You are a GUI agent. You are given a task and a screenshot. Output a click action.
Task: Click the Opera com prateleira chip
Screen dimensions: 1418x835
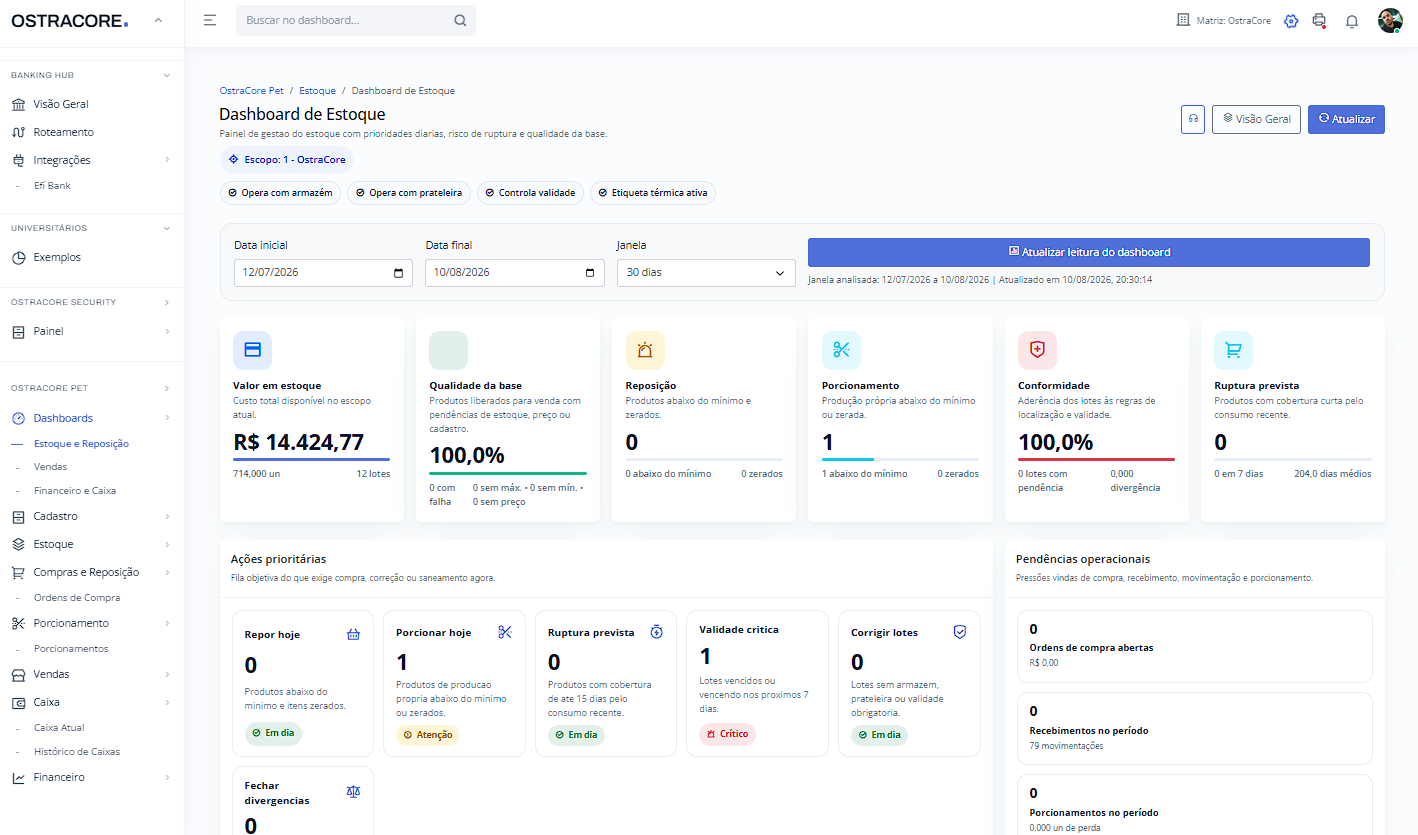pos(409,193)
